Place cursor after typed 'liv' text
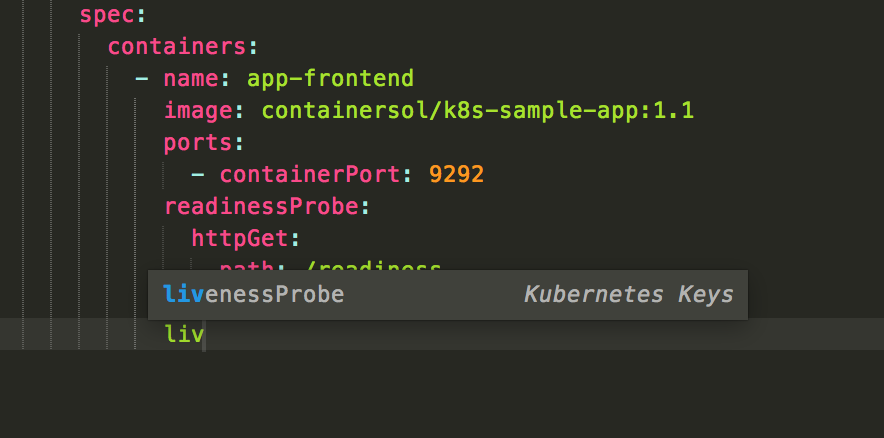 point(204,335)
